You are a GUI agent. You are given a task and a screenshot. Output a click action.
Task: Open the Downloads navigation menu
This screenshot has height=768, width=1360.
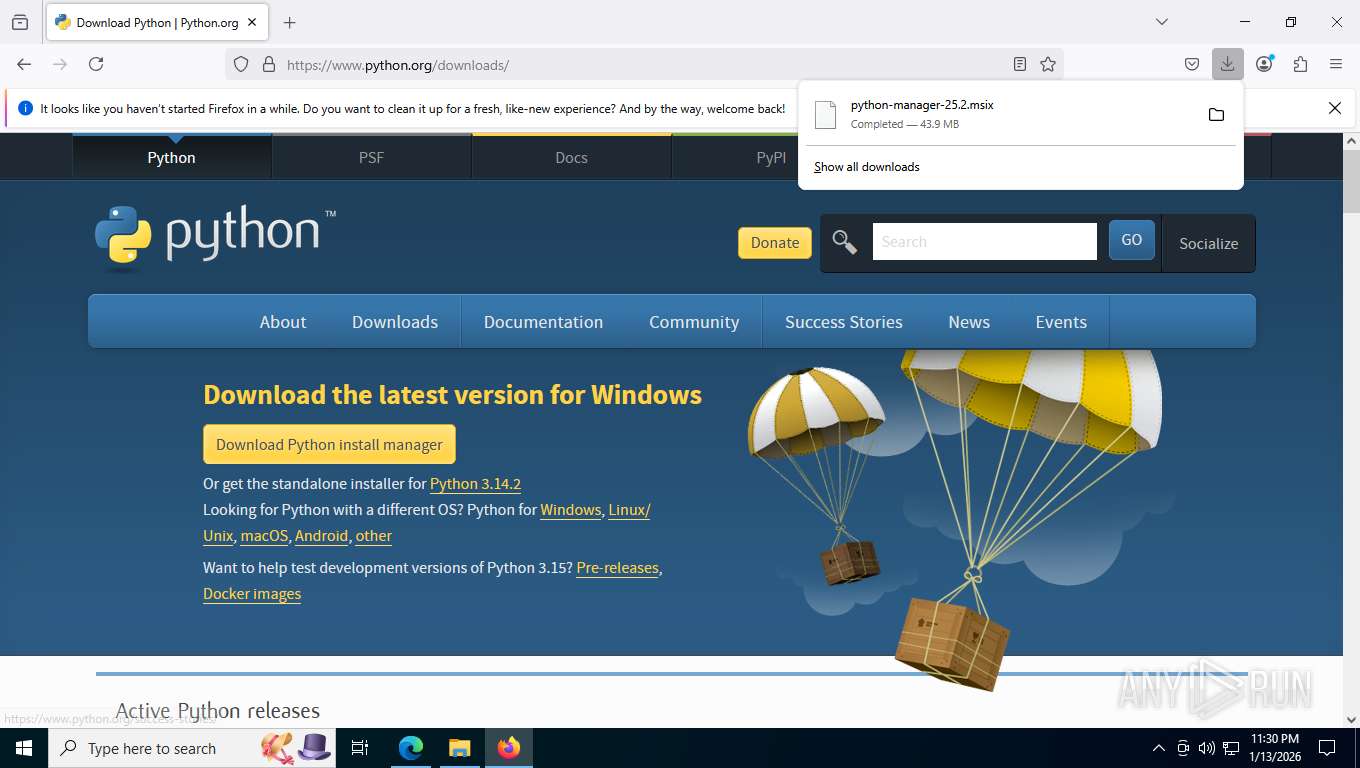[x=395, y=322]
